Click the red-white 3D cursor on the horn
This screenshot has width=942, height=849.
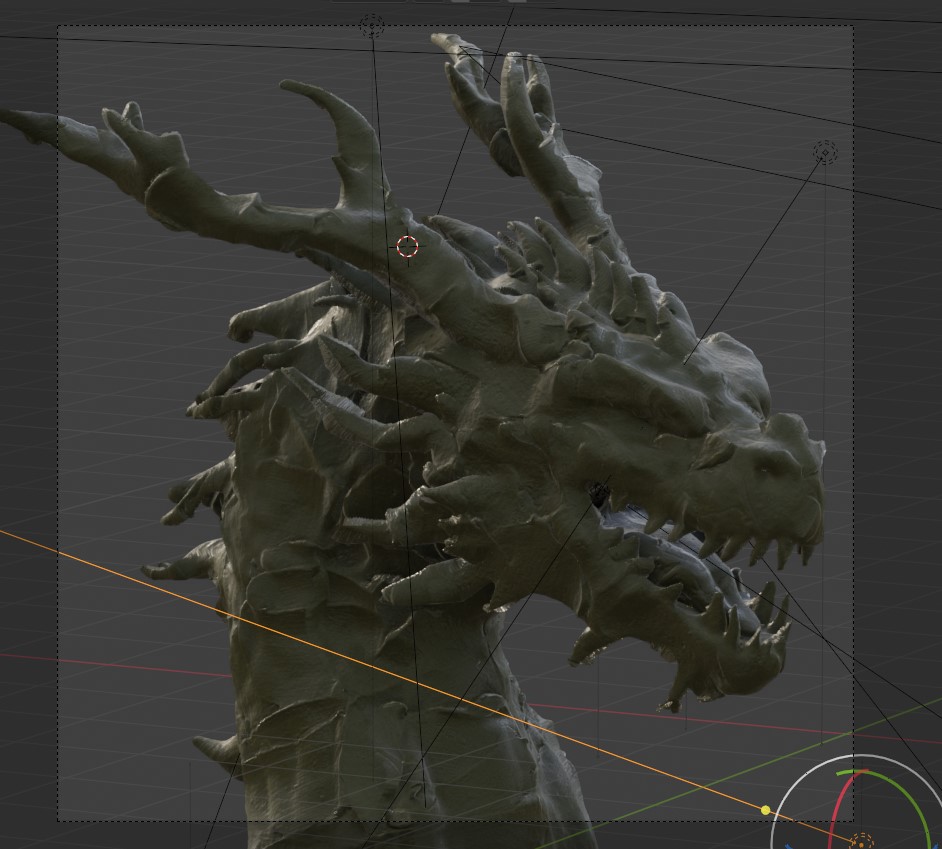pos(407,246)
